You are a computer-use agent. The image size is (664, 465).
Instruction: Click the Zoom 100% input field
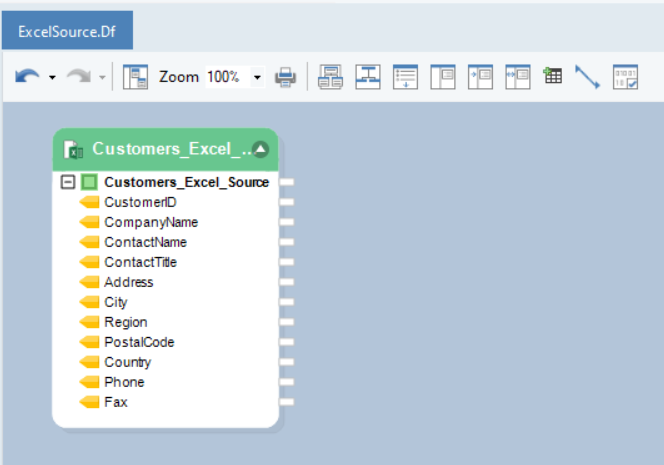coord(225,77)
